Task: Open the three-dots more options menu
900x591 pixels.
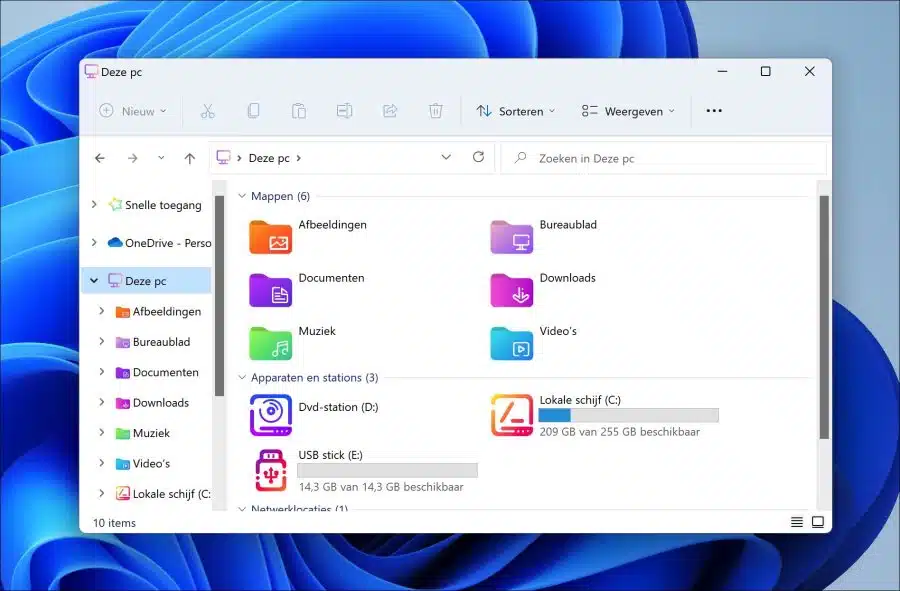Action: pos(714,111)
